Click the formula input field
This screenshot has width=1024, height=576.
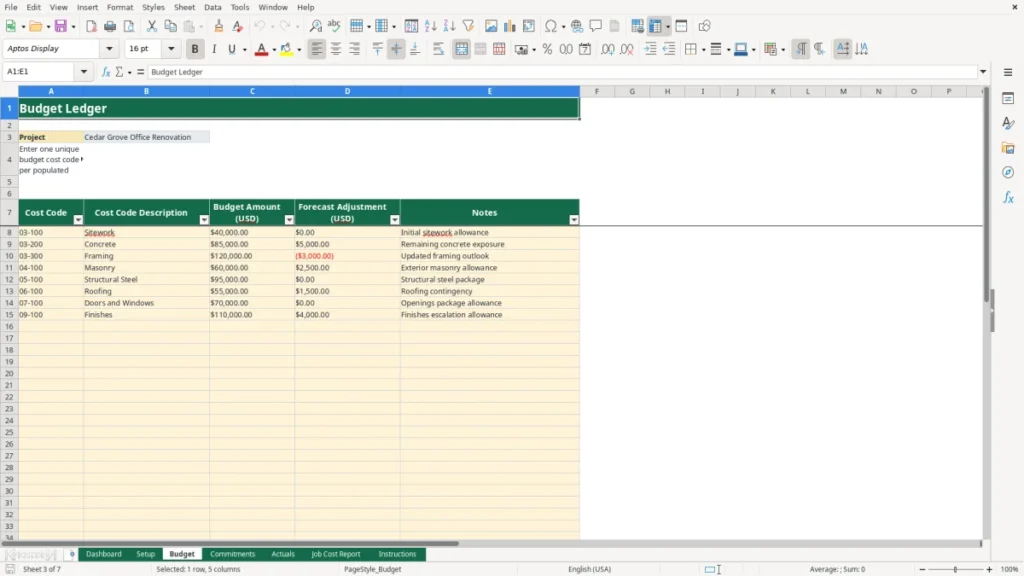(562, 72)
